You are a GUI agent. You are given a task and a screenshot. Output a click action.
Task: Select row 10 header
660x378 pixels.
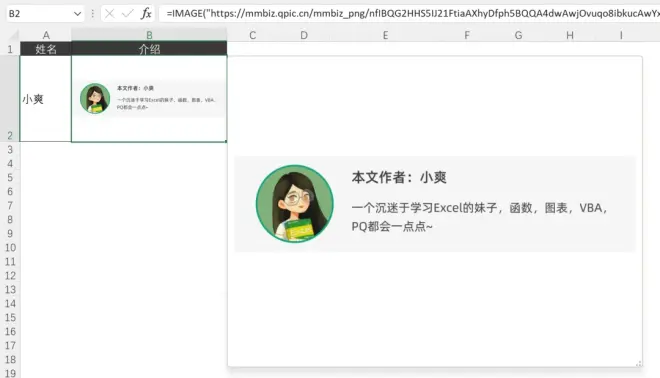tap(10, 248)
